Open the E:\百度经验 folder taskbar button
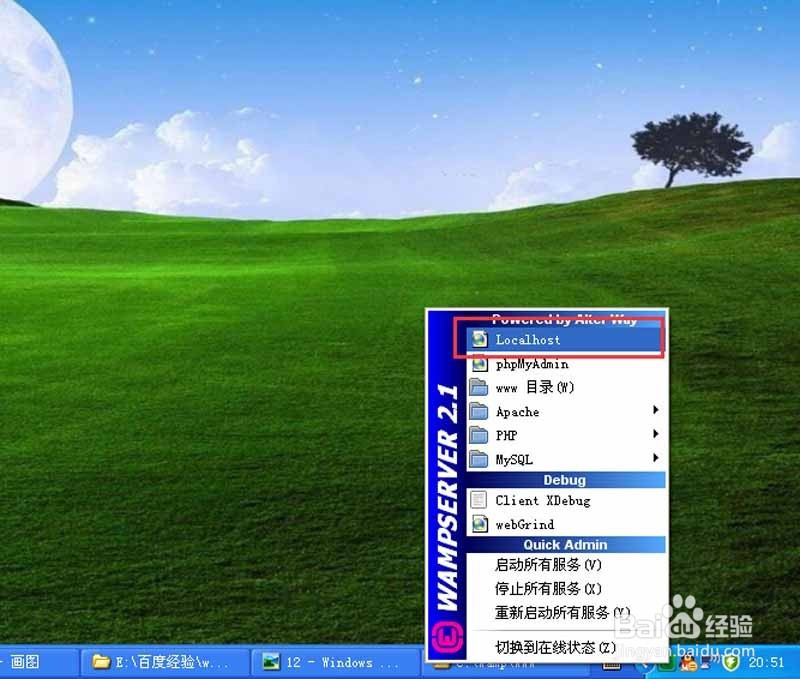 click(165, 662)
